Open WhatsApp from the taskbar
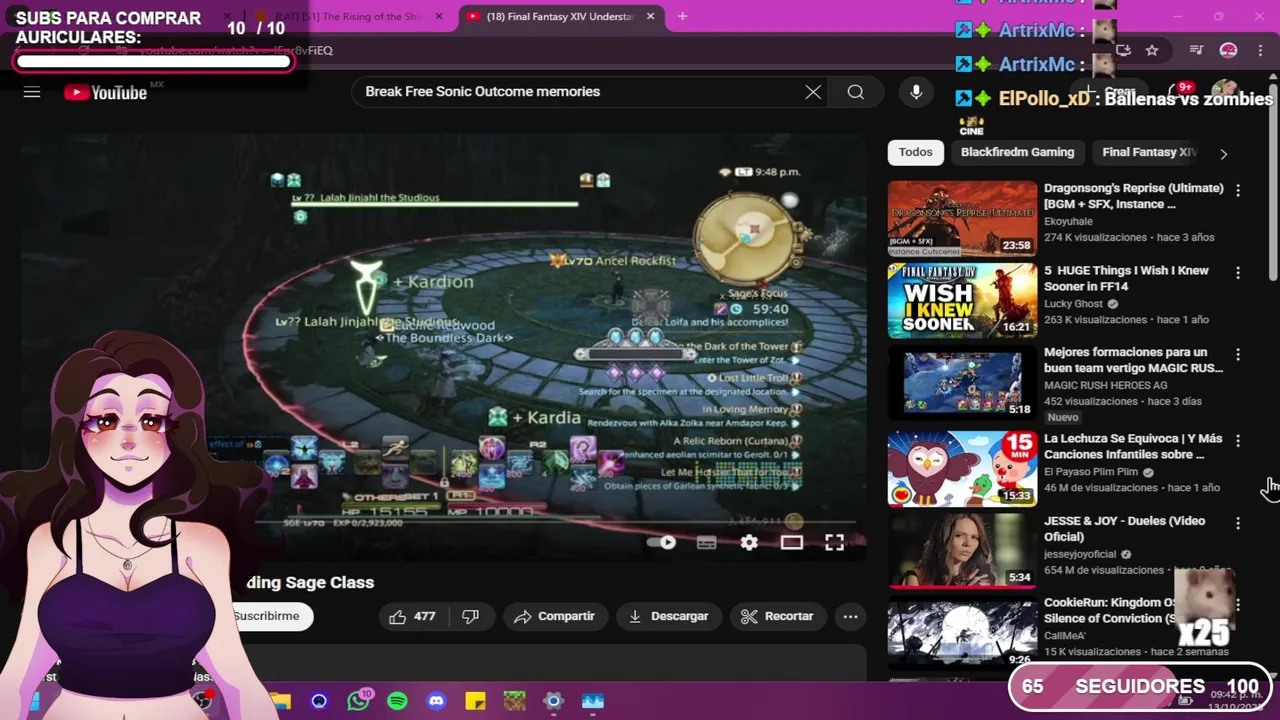Viewport: 1280px width, 720px height. coord(358,701)
